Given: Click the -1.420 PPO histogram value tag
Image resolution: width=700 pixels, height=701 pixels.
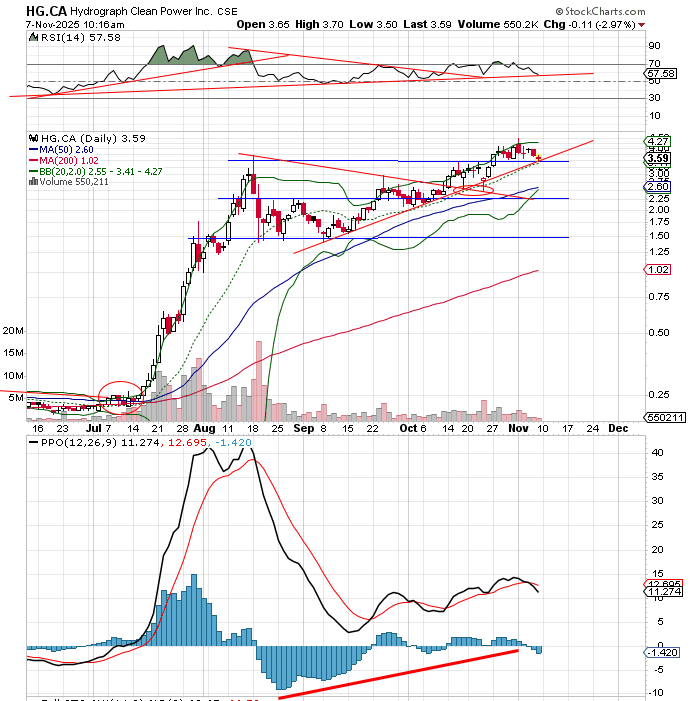Looking at the screenshot, I should tap(662, 653).
